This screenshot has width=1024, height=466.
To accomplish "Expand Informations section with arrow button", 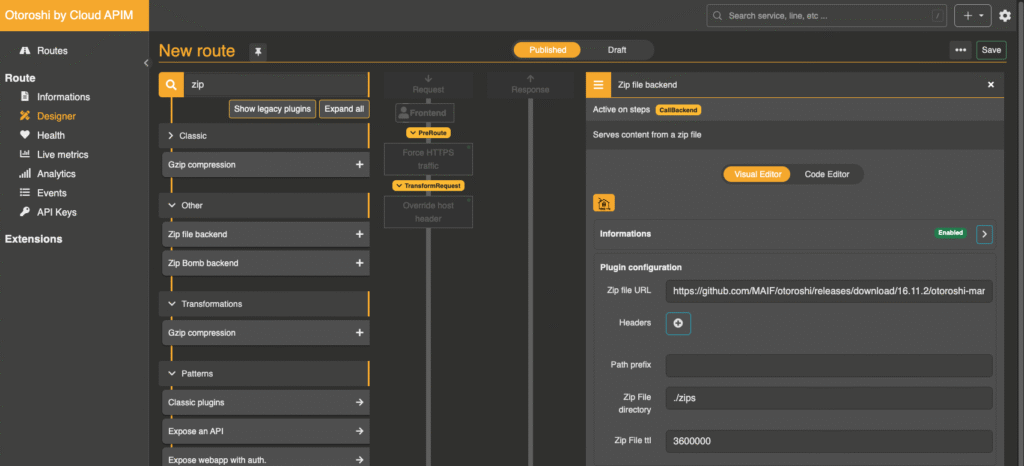I will coord(984,234).
